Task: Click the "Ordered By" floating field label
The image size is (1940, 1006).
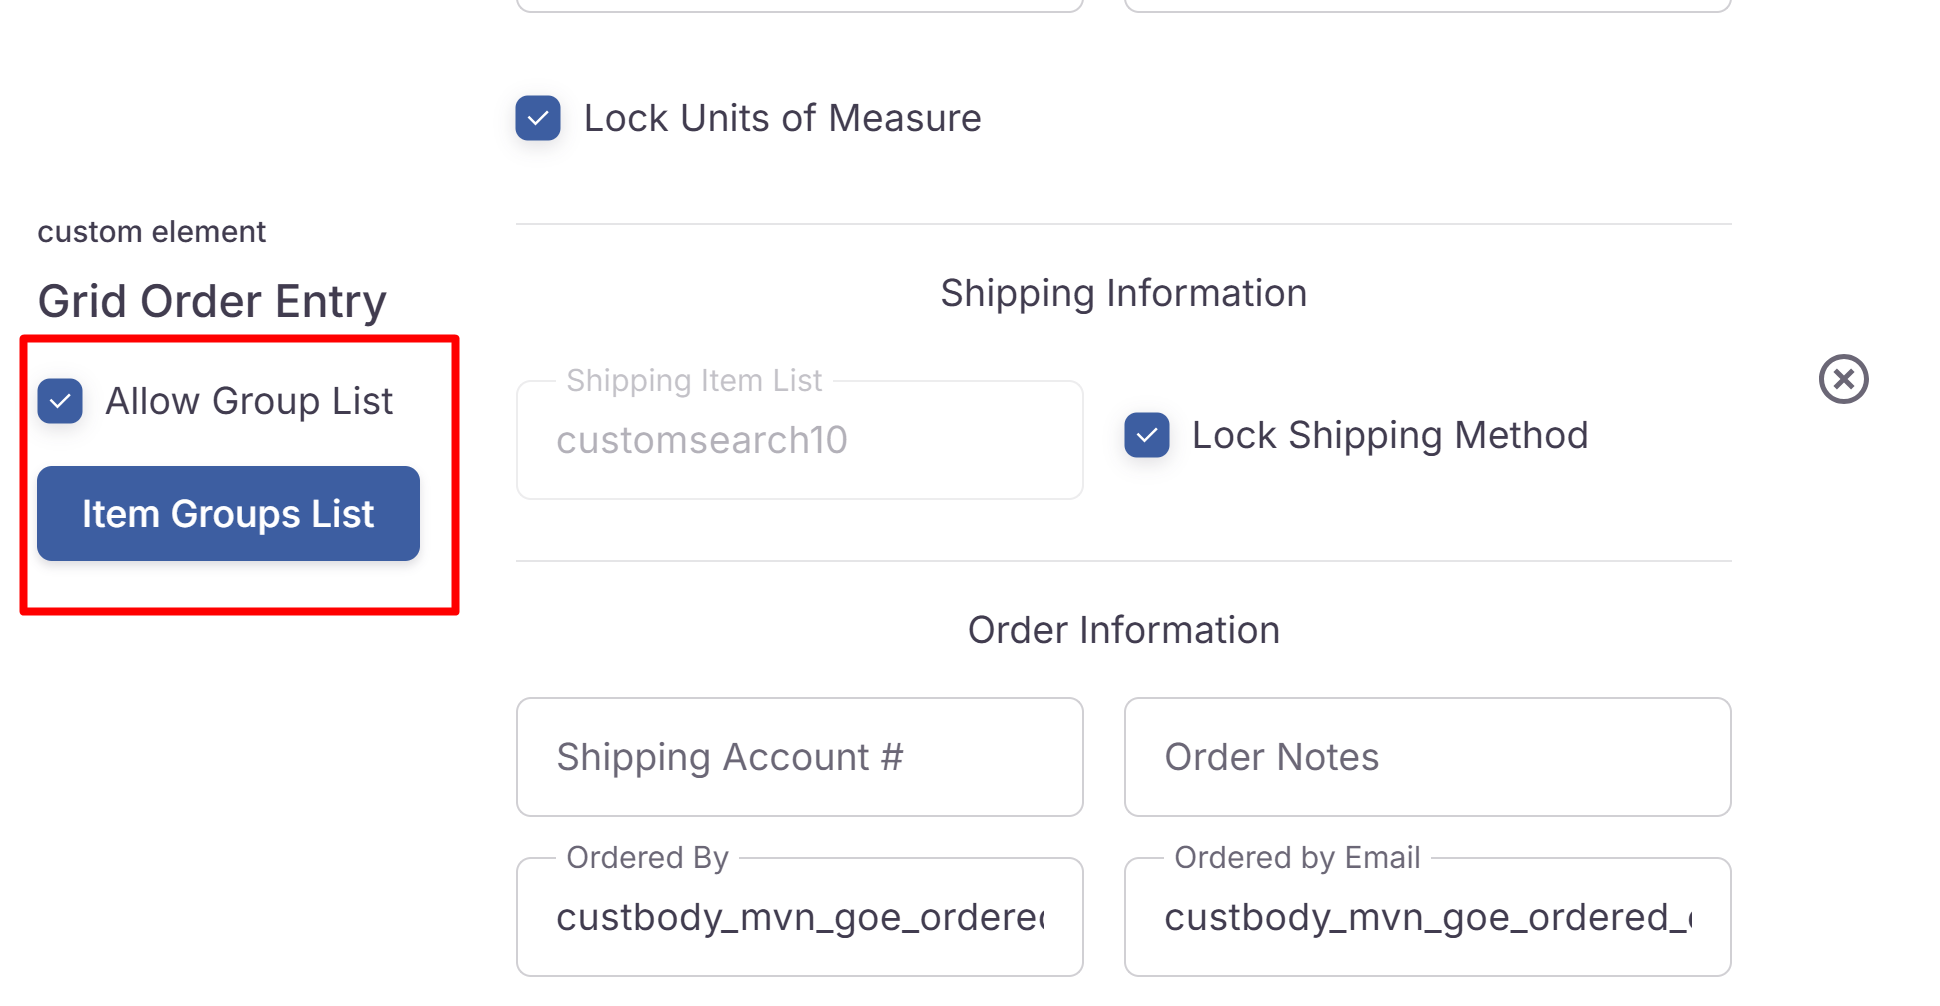Action: coord(647,858)
